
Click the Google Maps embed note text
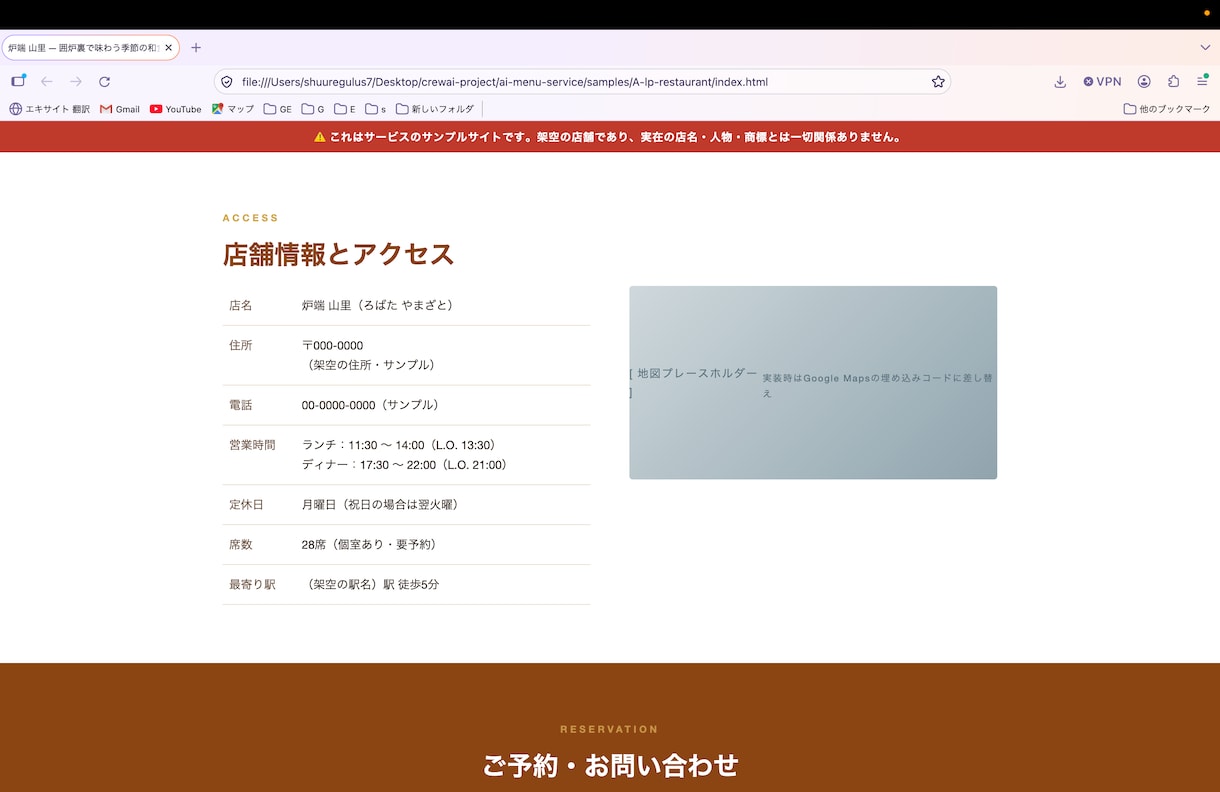click(877, 385)
